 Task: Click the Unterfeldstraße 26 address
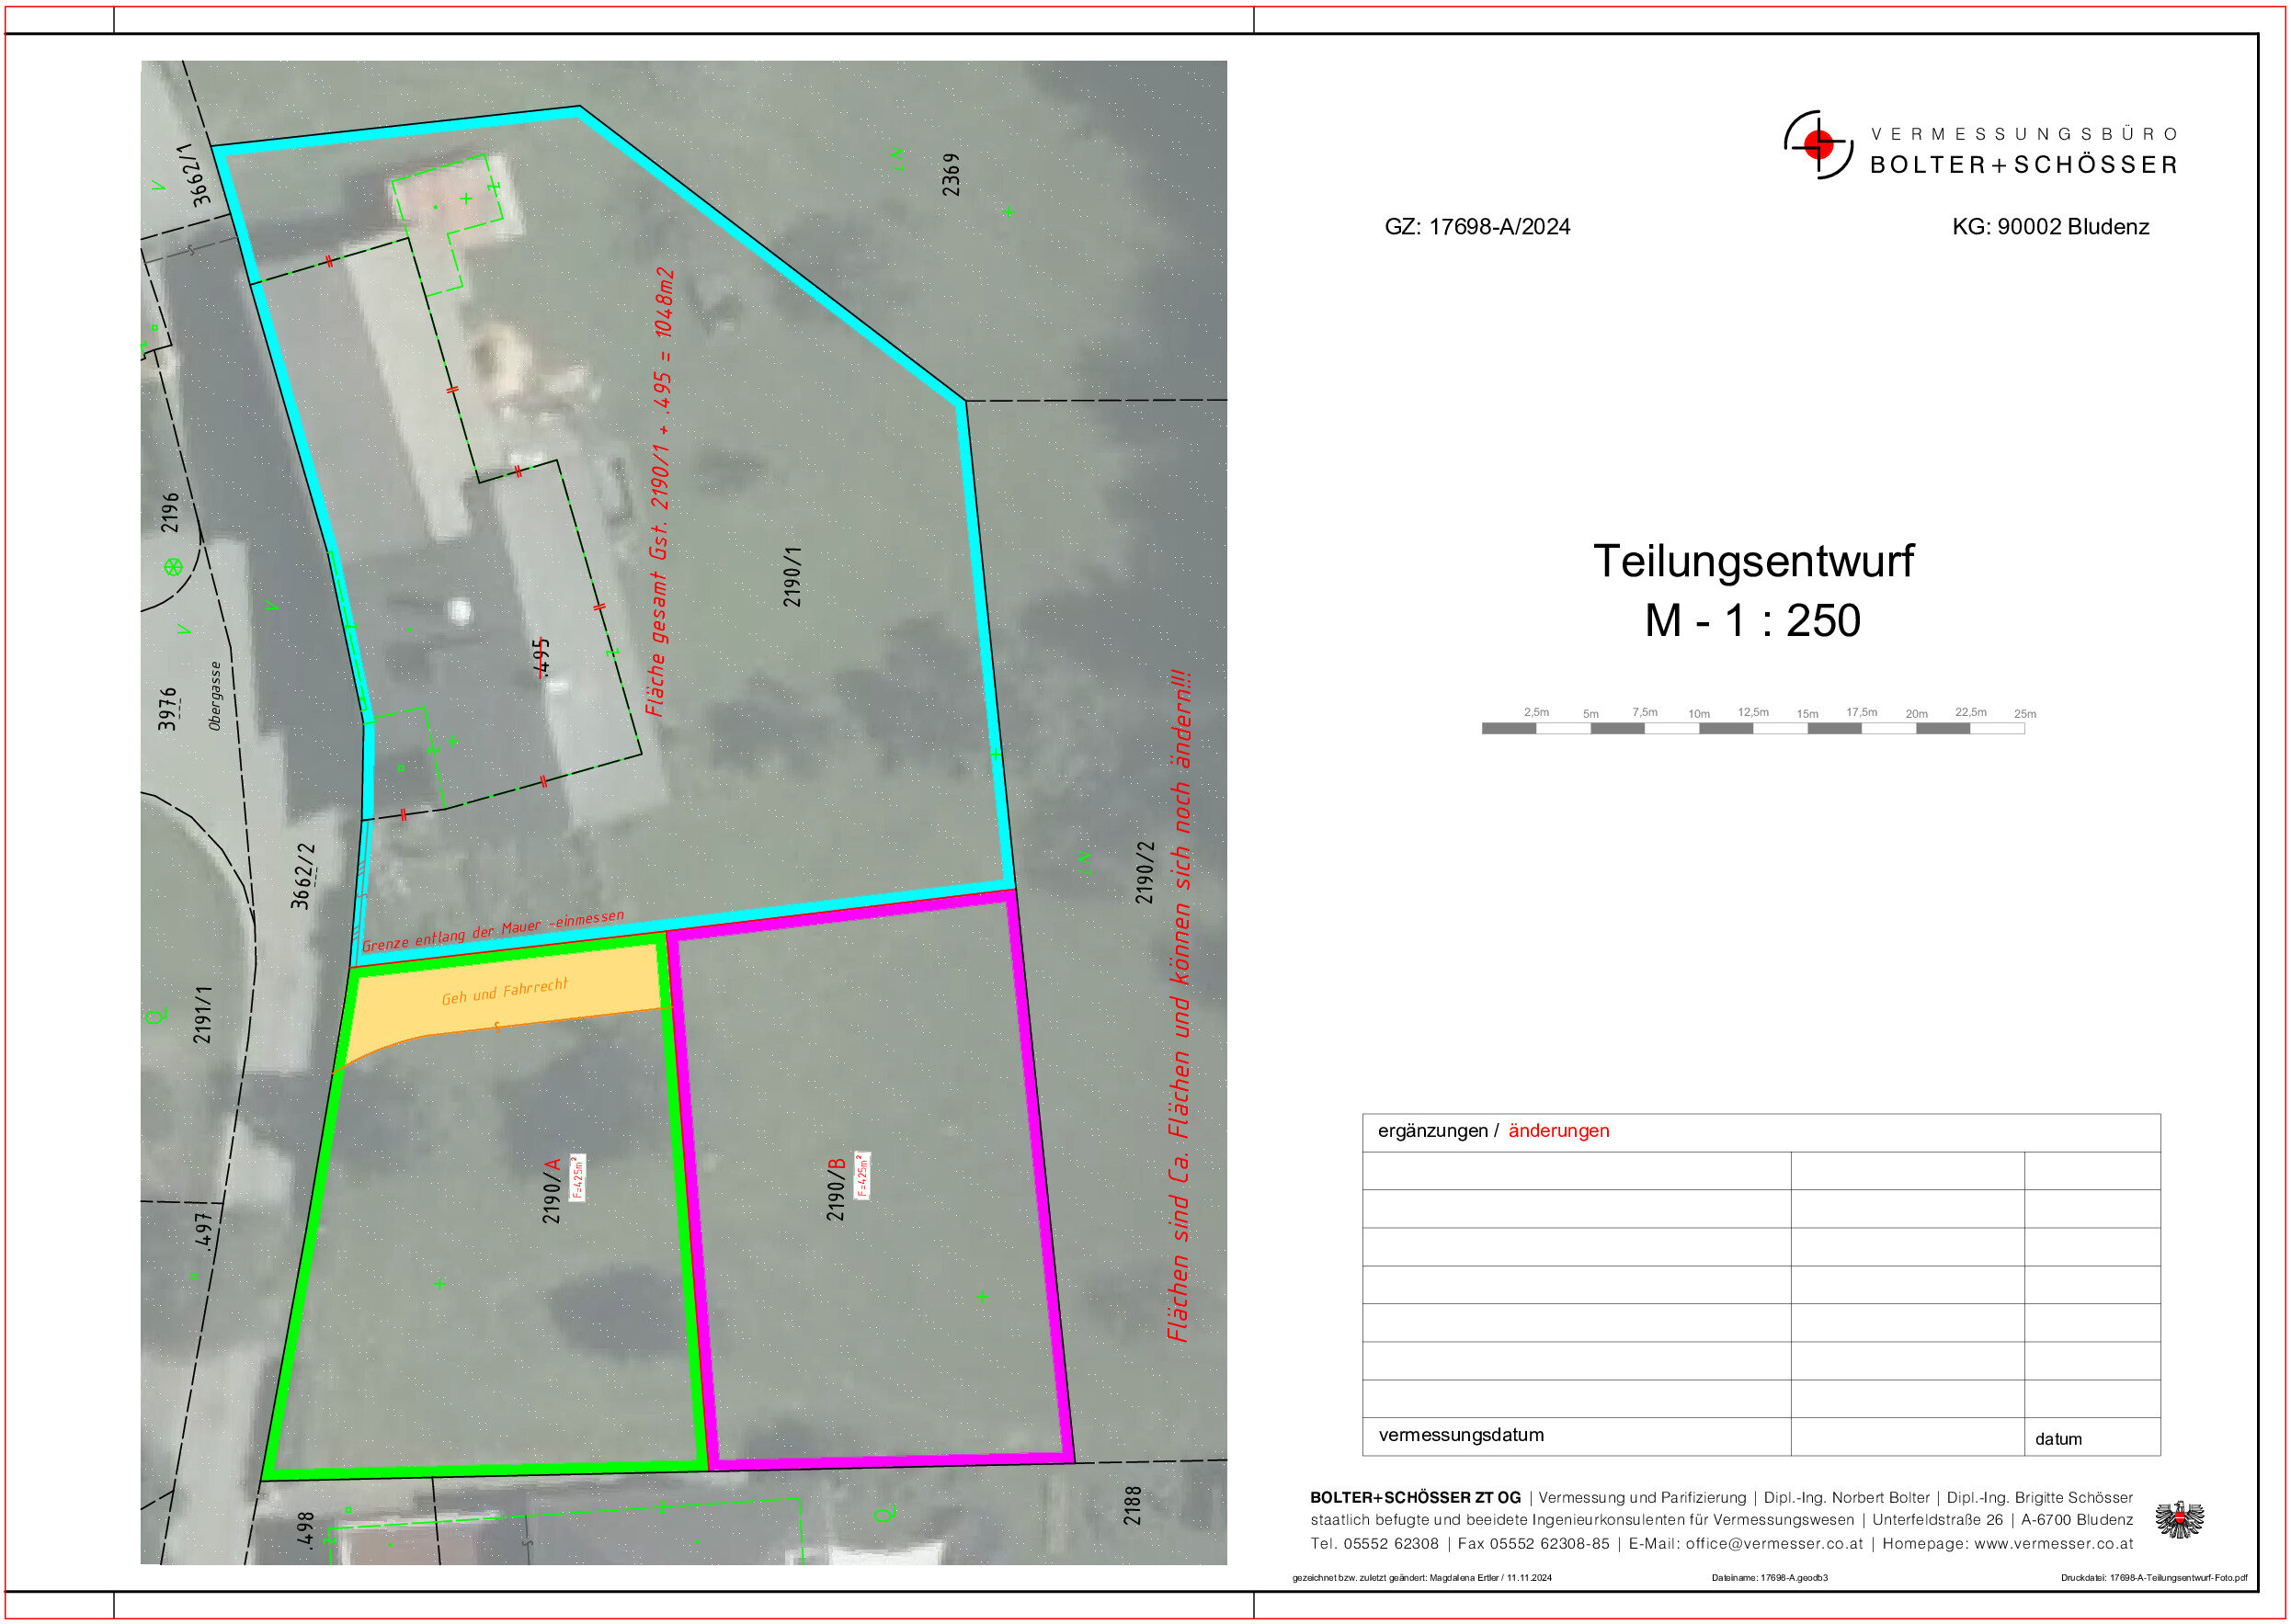tap(1936, 1520)
